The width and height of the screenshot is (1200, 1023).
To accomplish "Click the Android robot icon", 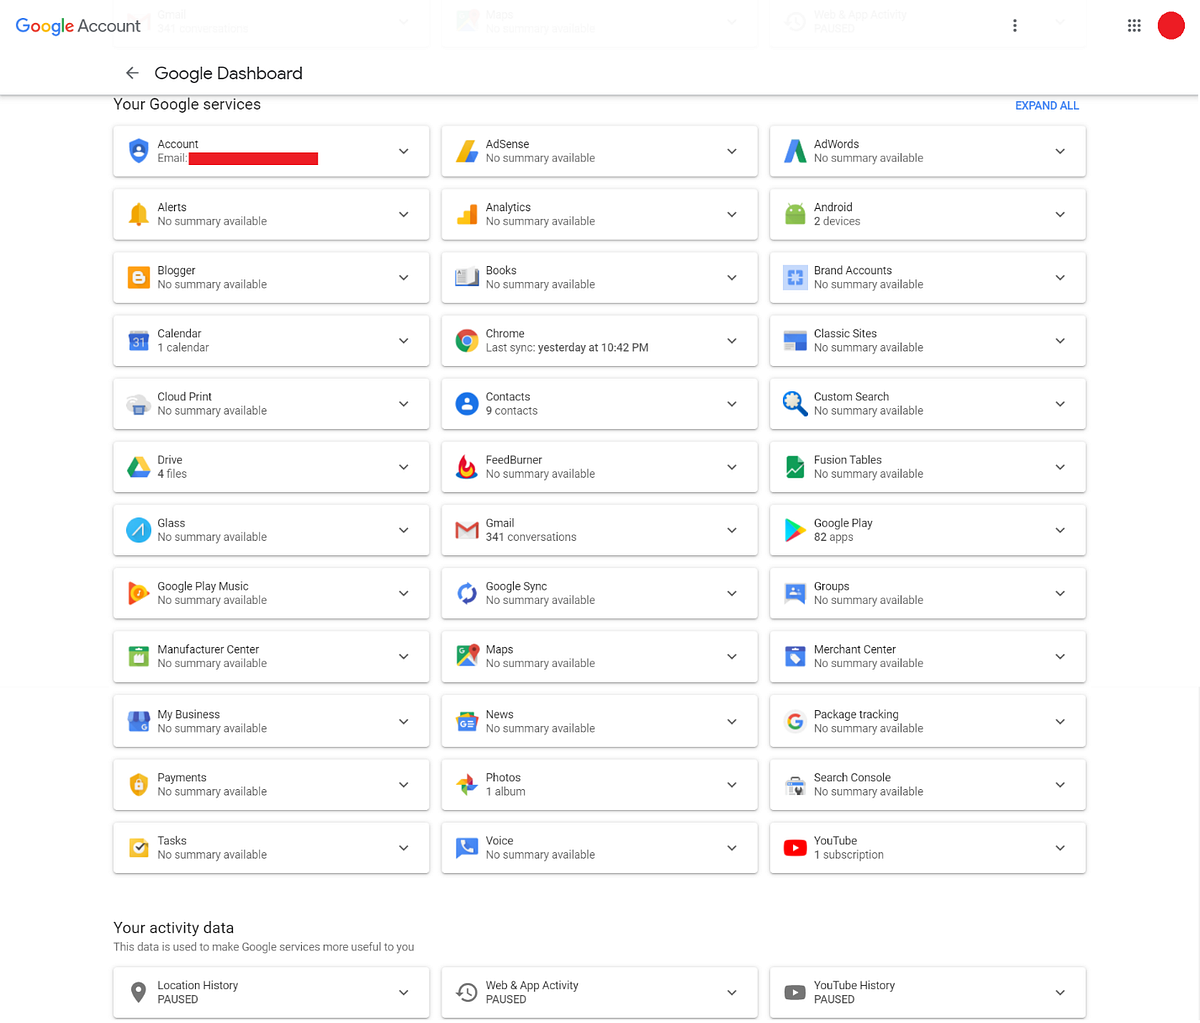I will (794, 214).
